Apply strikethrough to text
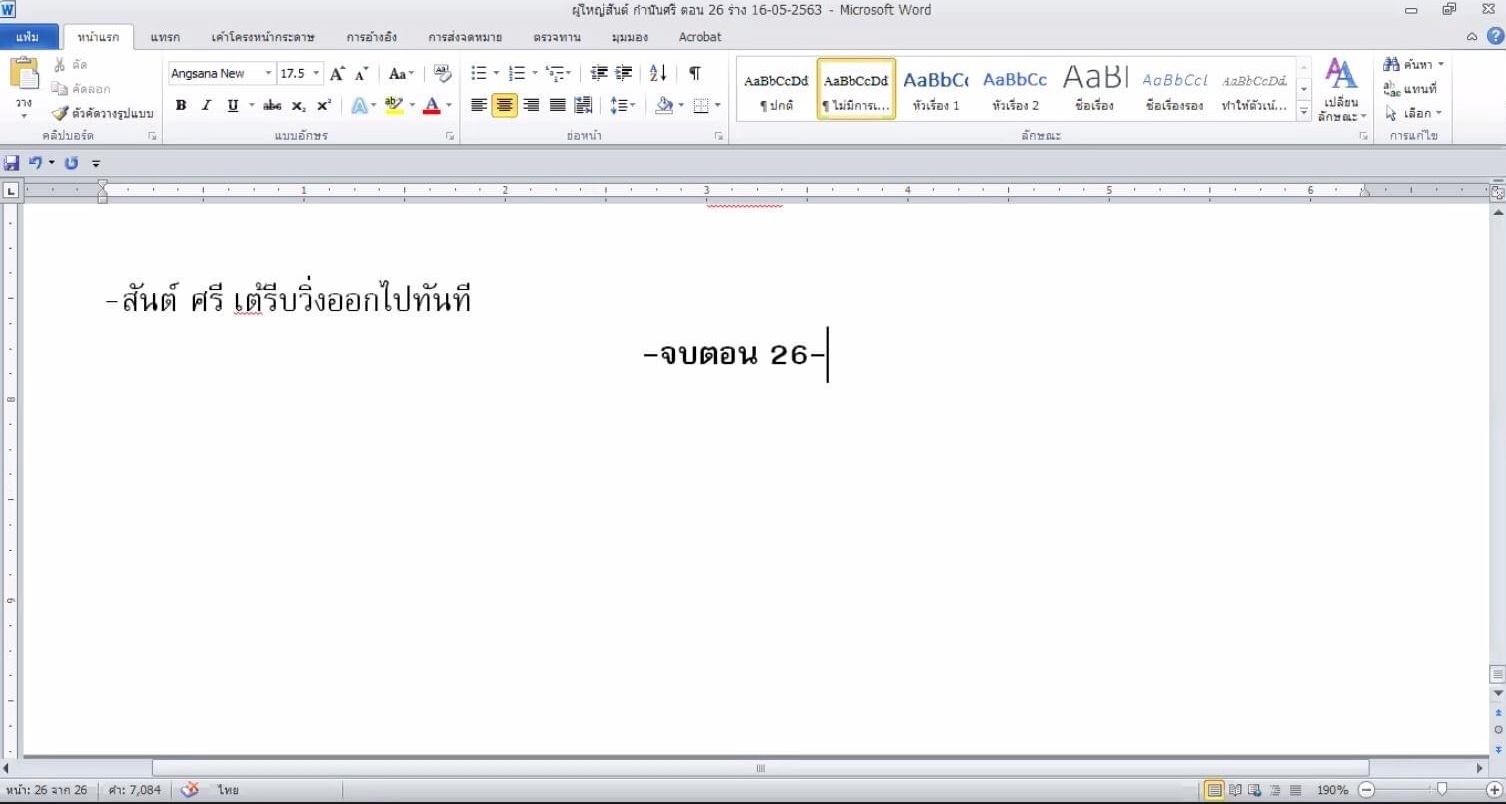This screenshot has height=804, width=1506. tap(272, 106)
